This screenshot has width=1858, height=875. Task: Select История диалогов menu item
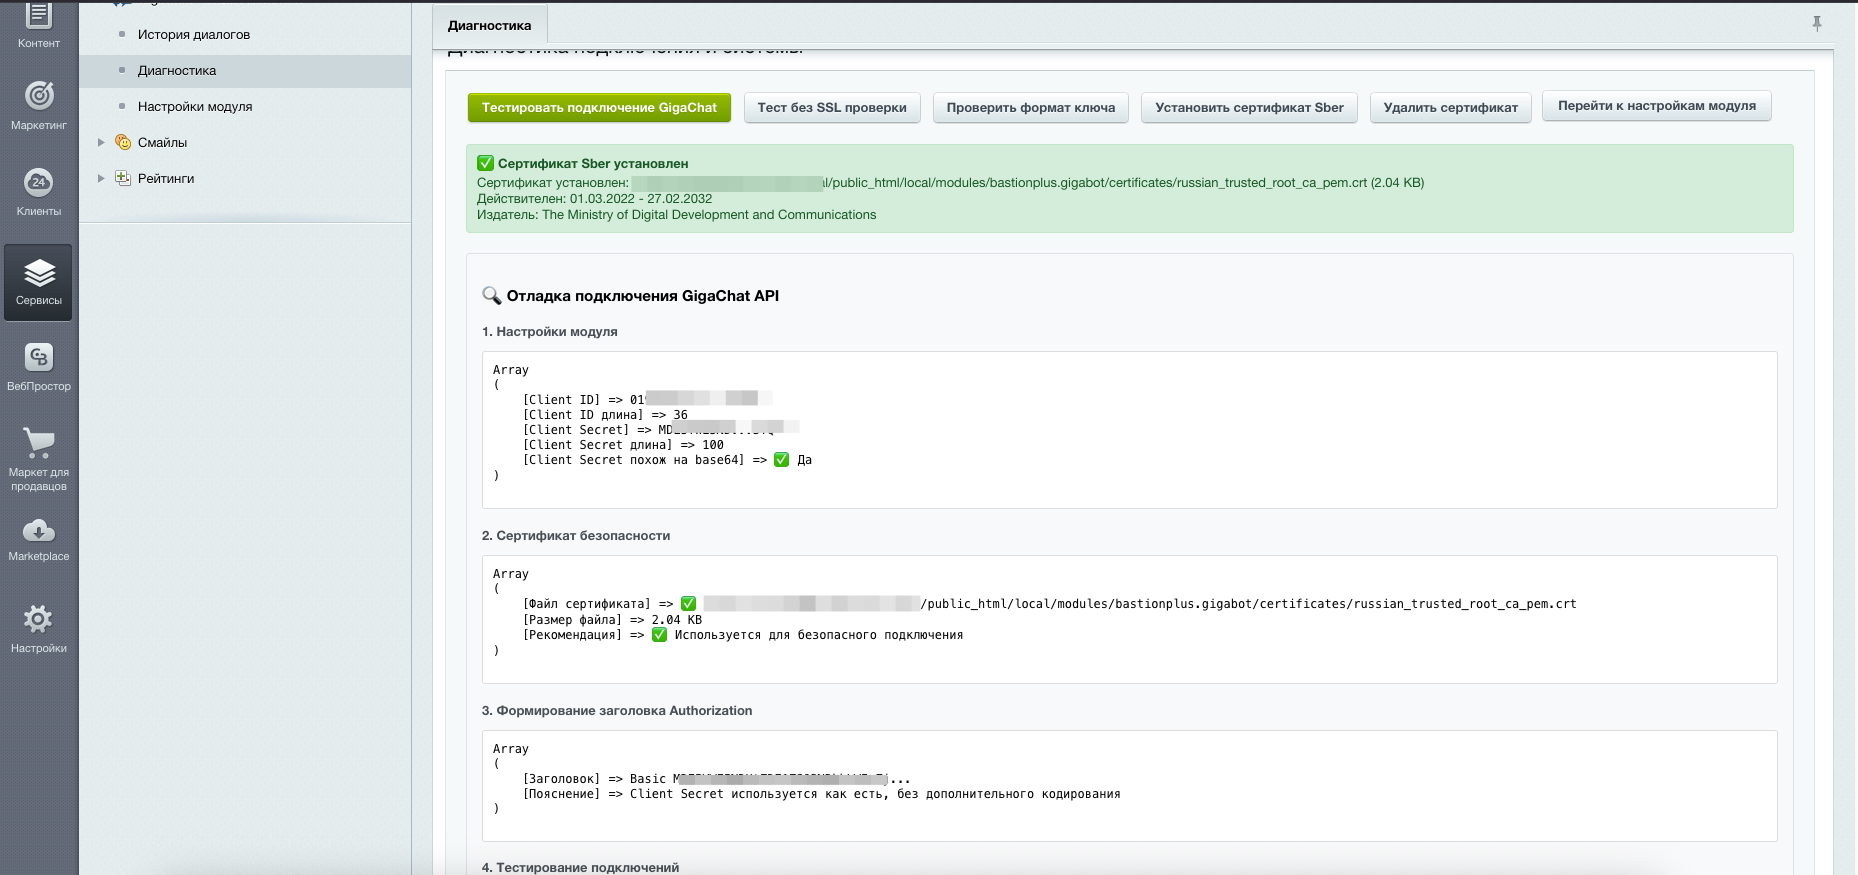[x=194, y=34]
